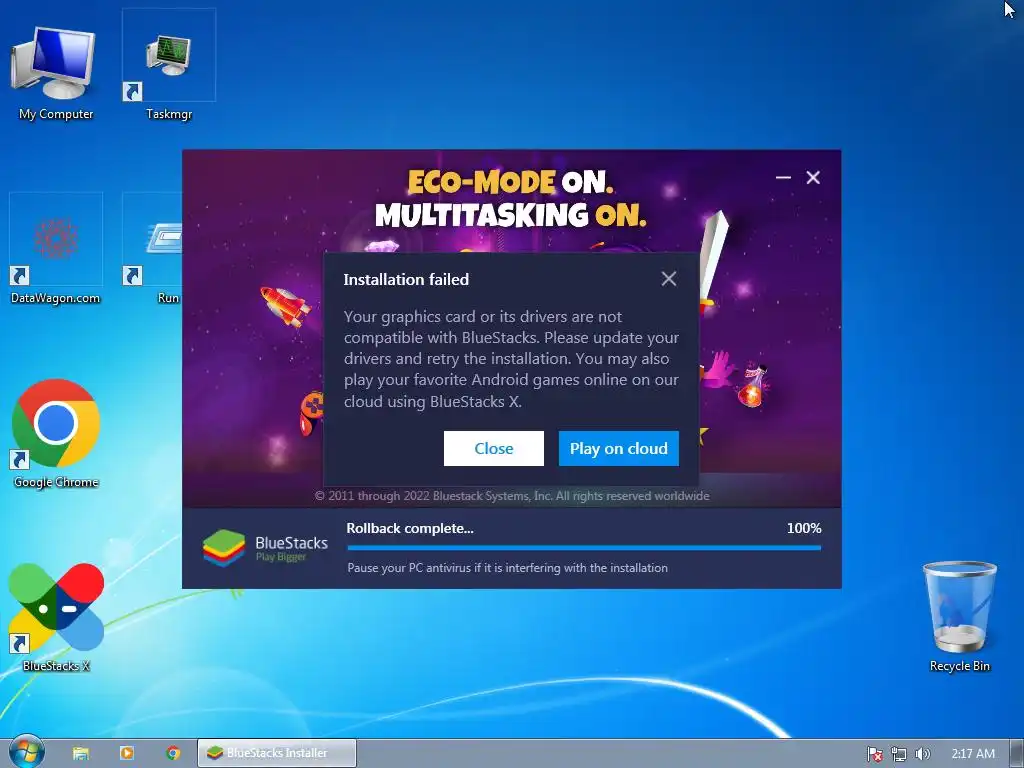Close the BlueStacks installer window with X
This screenshot has width=1024, height=768.
pyautogui.click(x=813, y=177)
